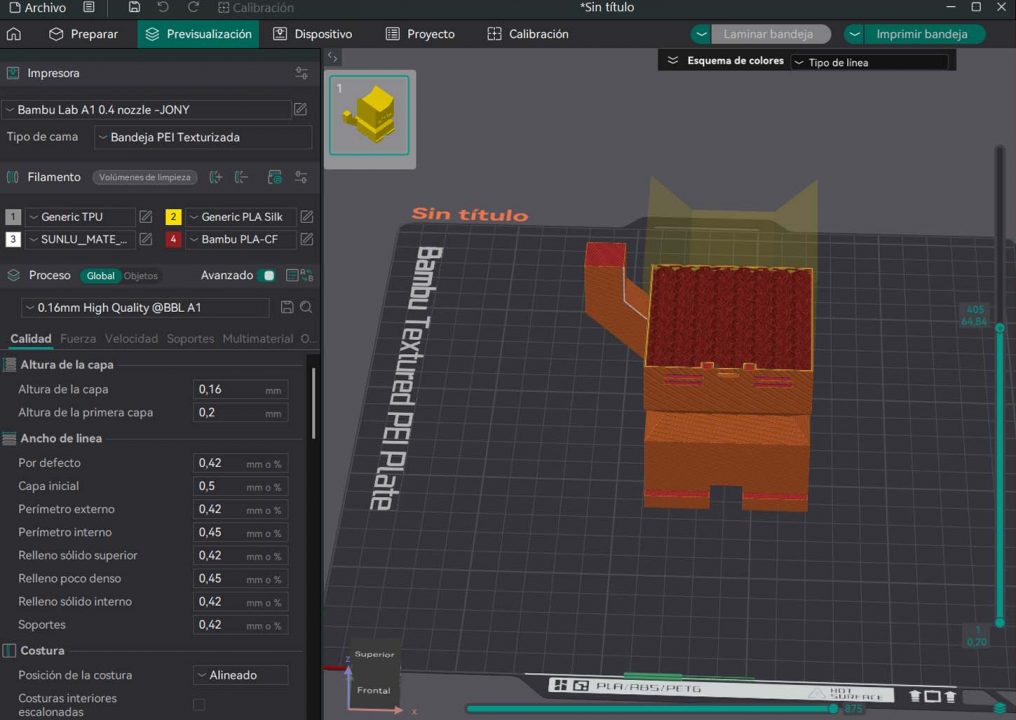Click the compare presets icon
1016x720 pixels.
click(293, 276)
